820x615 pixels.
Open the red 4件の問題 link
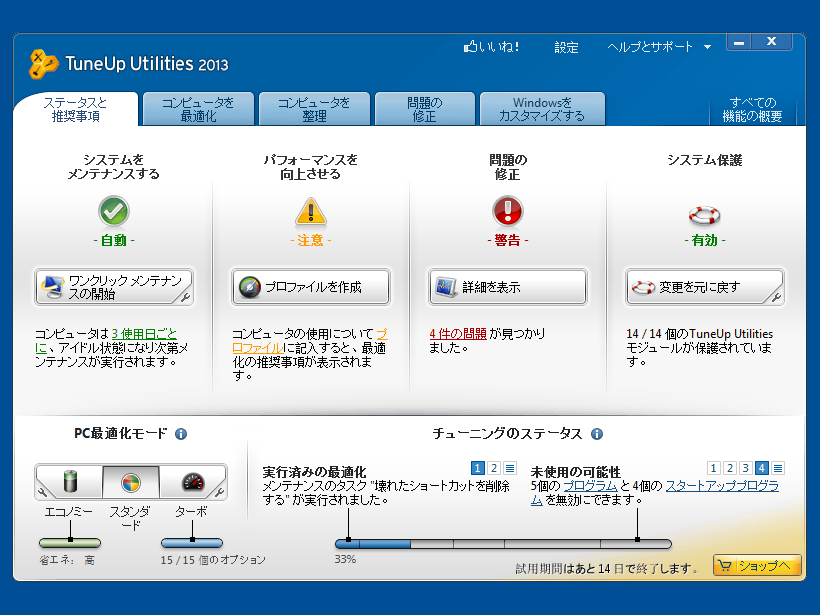click(458, 333)
